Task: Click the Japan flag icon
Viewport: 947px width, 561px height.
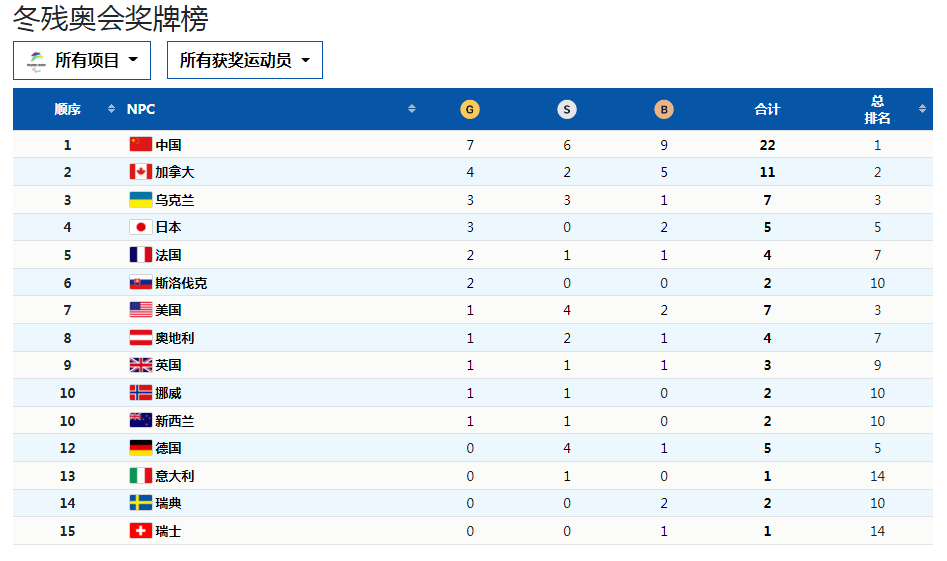Action: (x=140, y=227)
